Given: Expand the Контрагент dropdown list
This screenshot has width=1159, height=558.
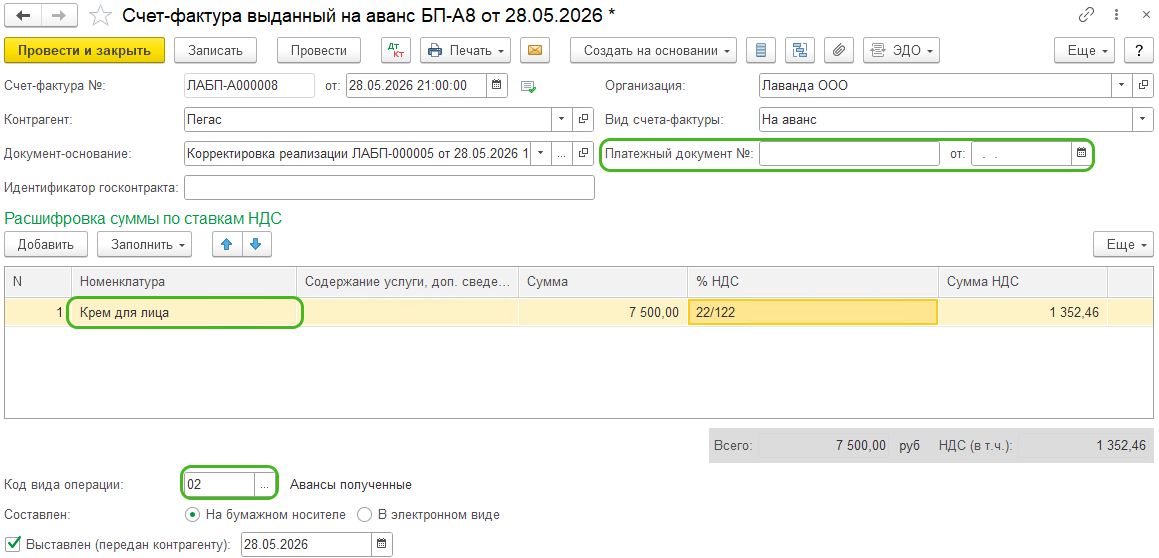Looking at the screenshot, I should 562,119.
